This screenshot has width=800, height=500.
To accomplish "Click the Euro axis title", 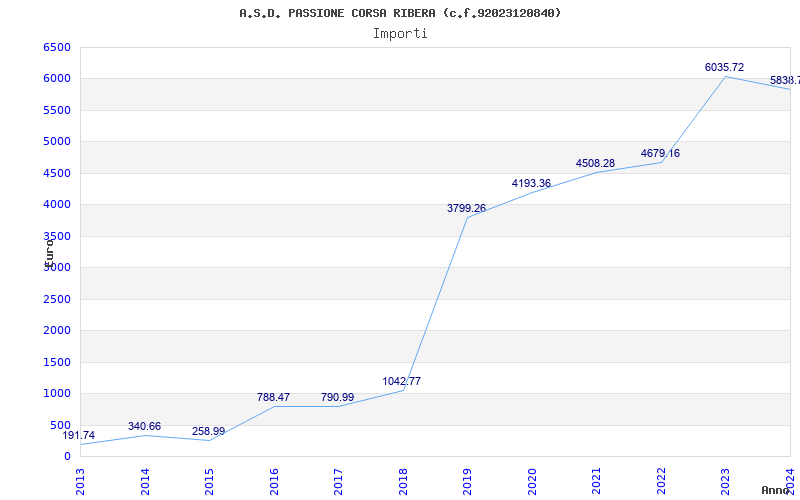I will [49, 252].
